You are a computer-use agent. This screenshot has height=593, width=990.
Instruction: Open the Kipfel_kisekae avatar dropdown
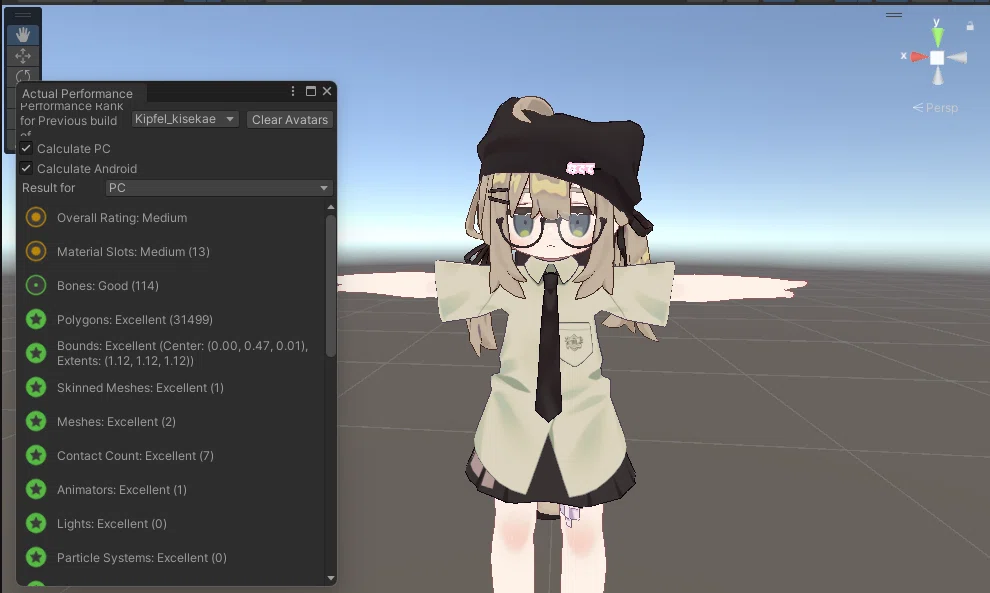pyautogui.click(x=185, y=119)
